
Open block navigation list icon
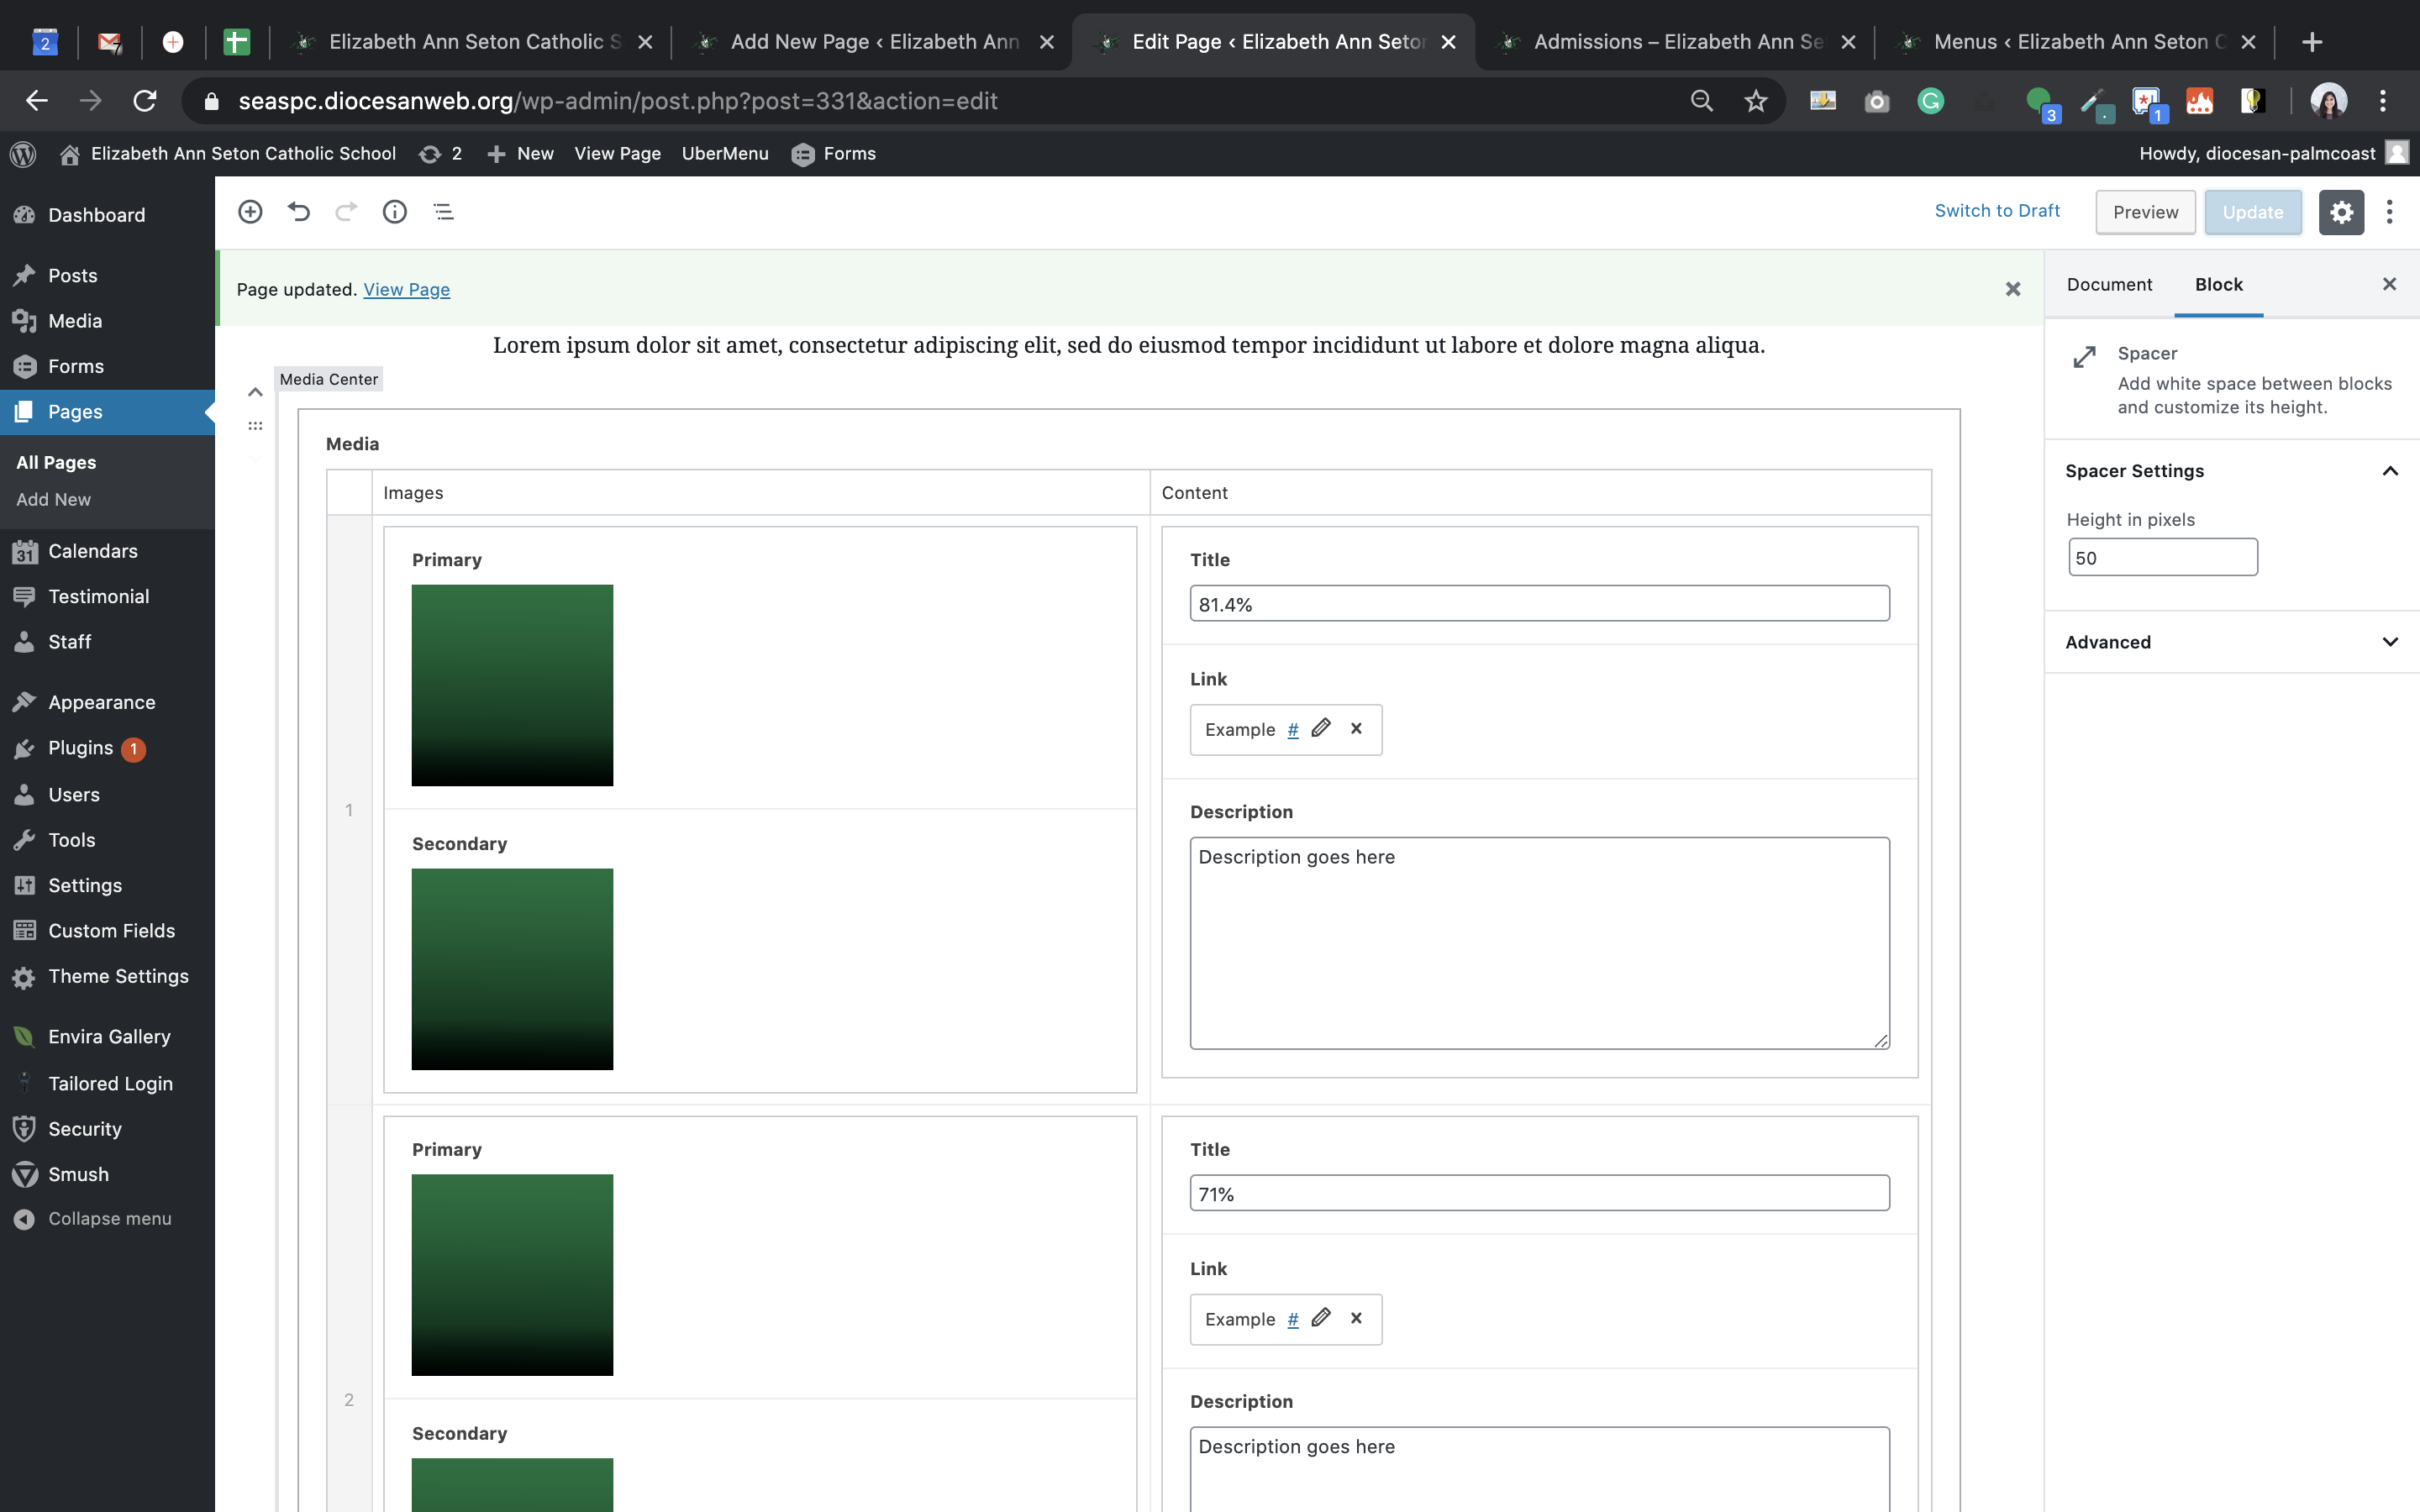[x=444, y=212]
